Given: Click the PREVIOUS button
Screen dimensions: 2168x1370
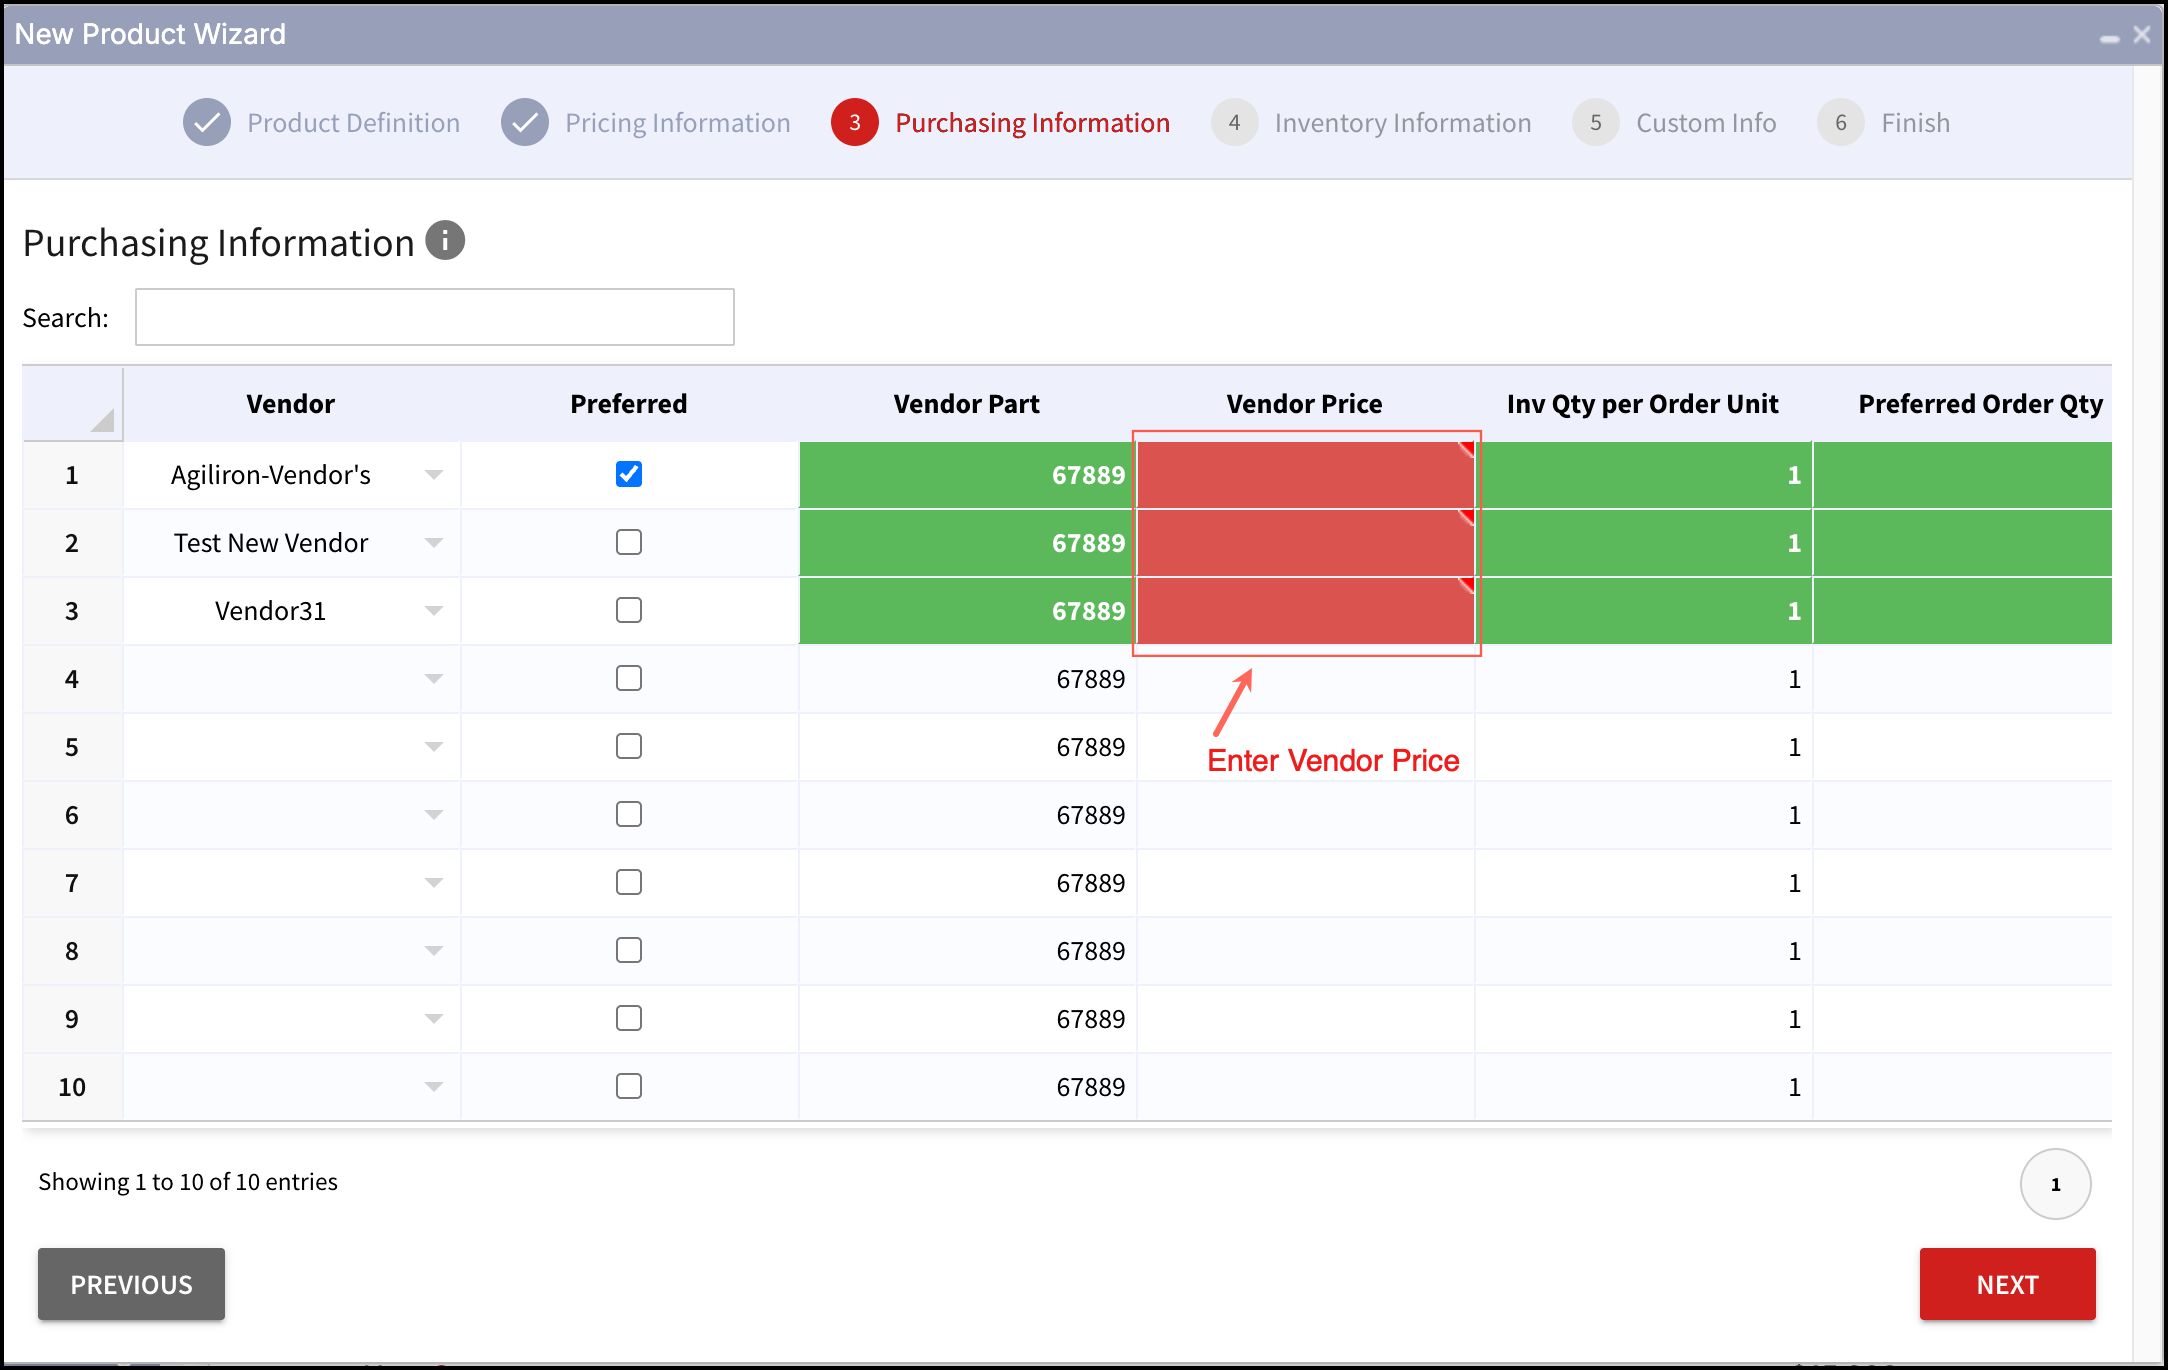Looking at the screenshot, I should [131, 1284].
